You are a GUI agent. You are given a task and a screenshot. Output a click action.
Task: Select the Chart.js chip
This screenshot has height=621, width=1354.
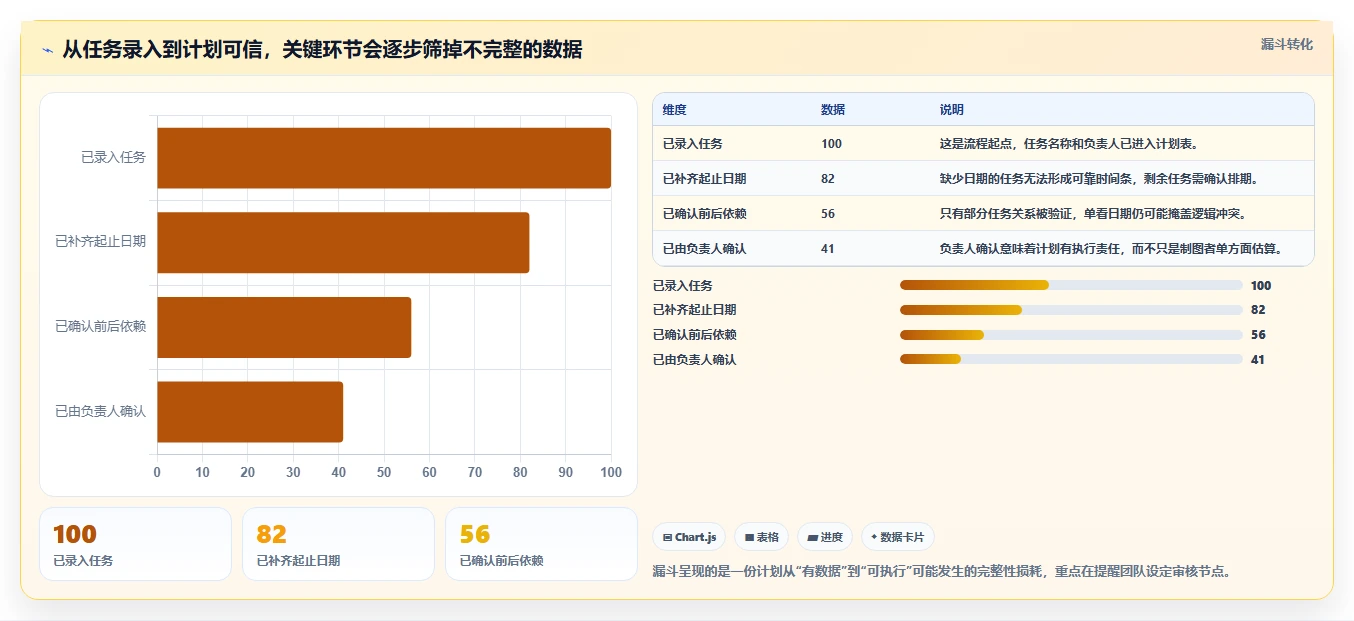pyautogui.click(x=690, y=537)
